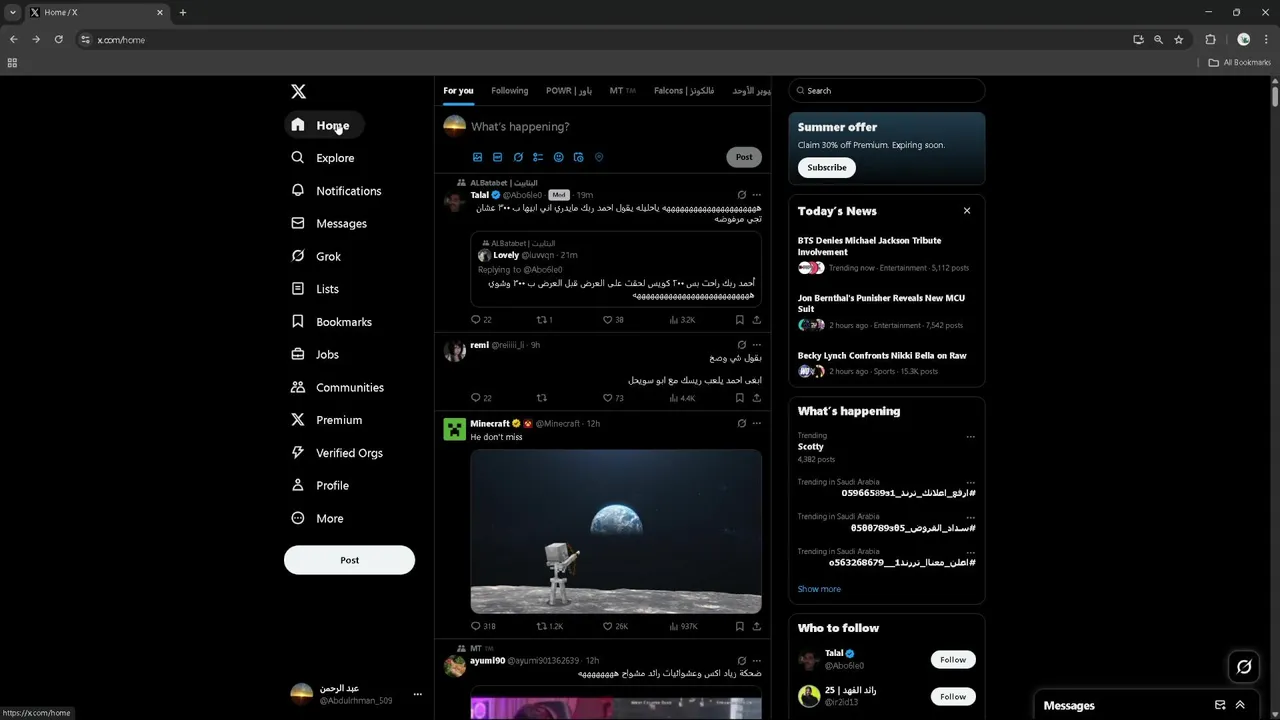The image size is (1280, 720).
Task: Add media image icon in composer
Action: click(477, 157)
